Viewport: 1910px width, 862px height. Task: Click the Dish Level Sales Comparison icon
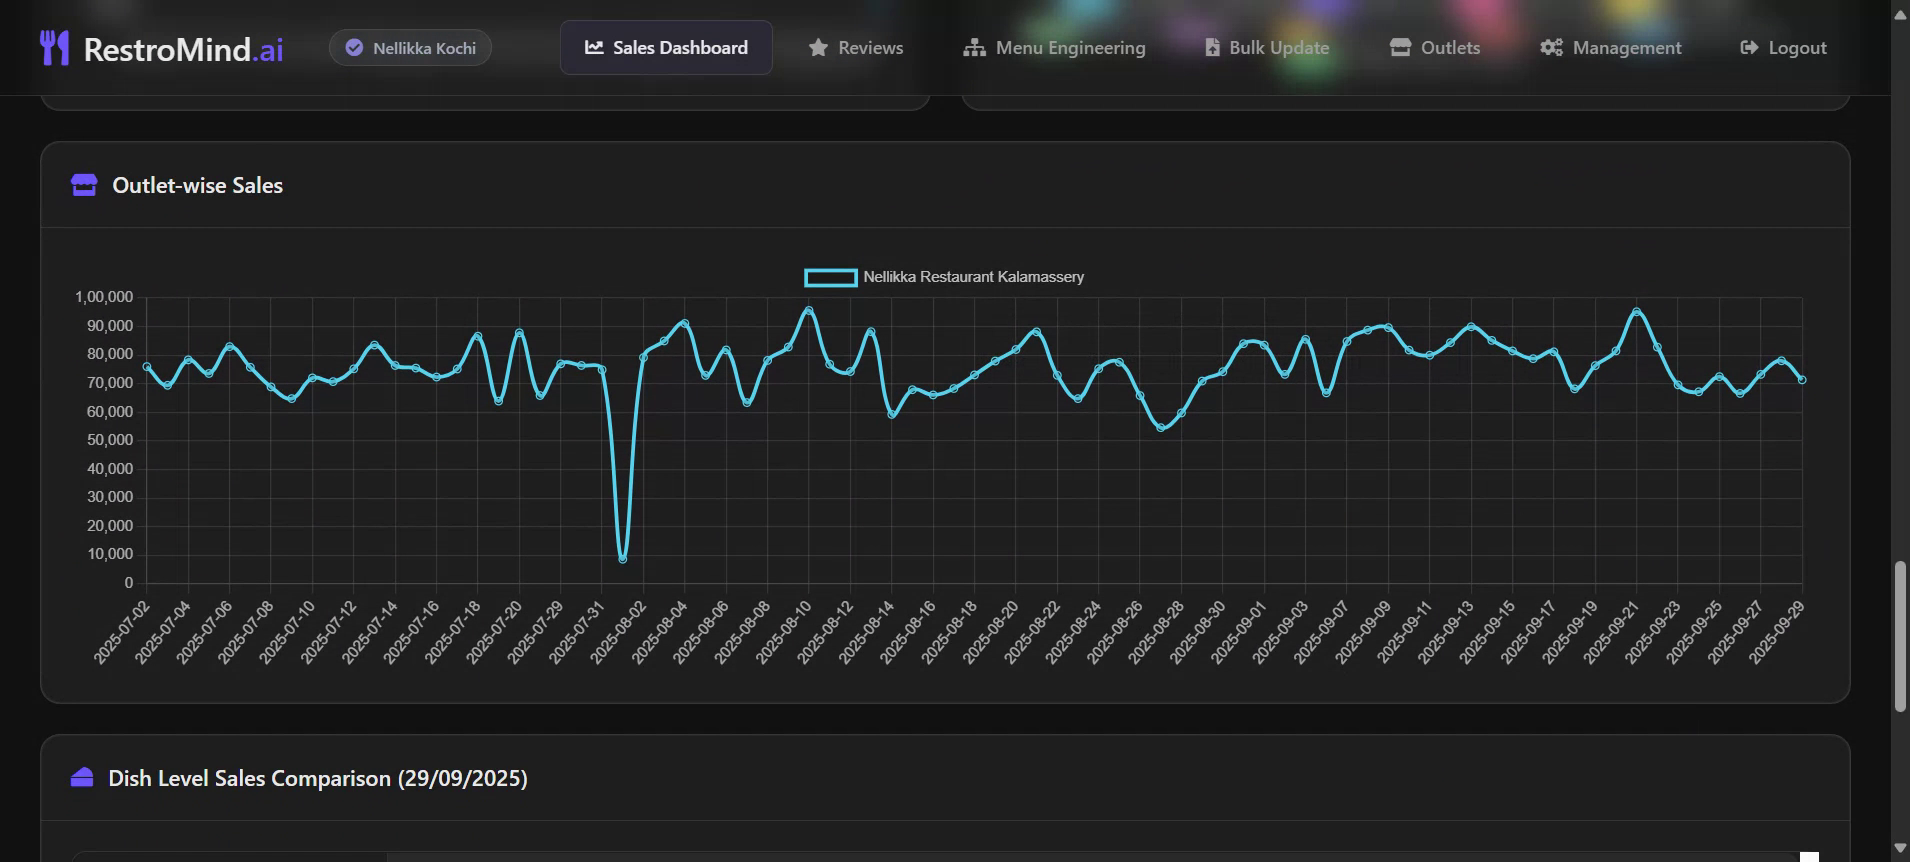tap(82, 778)
